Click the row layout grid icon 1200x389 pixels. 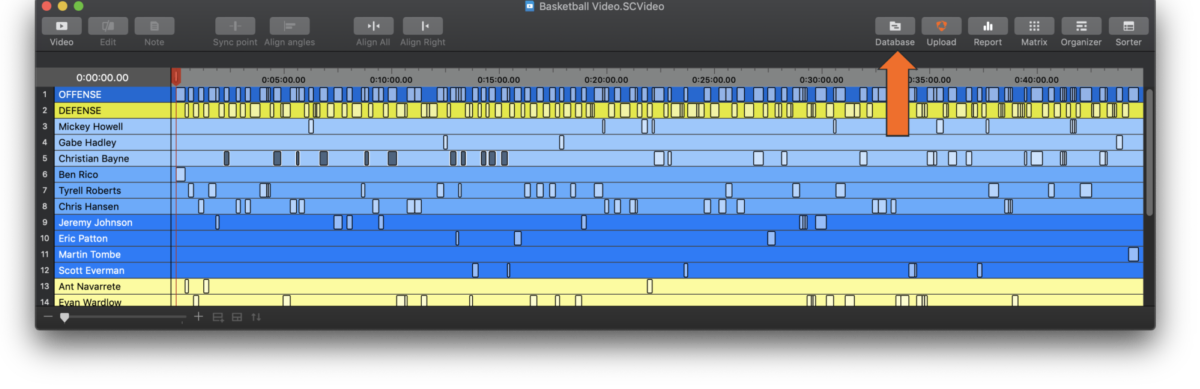237,317
